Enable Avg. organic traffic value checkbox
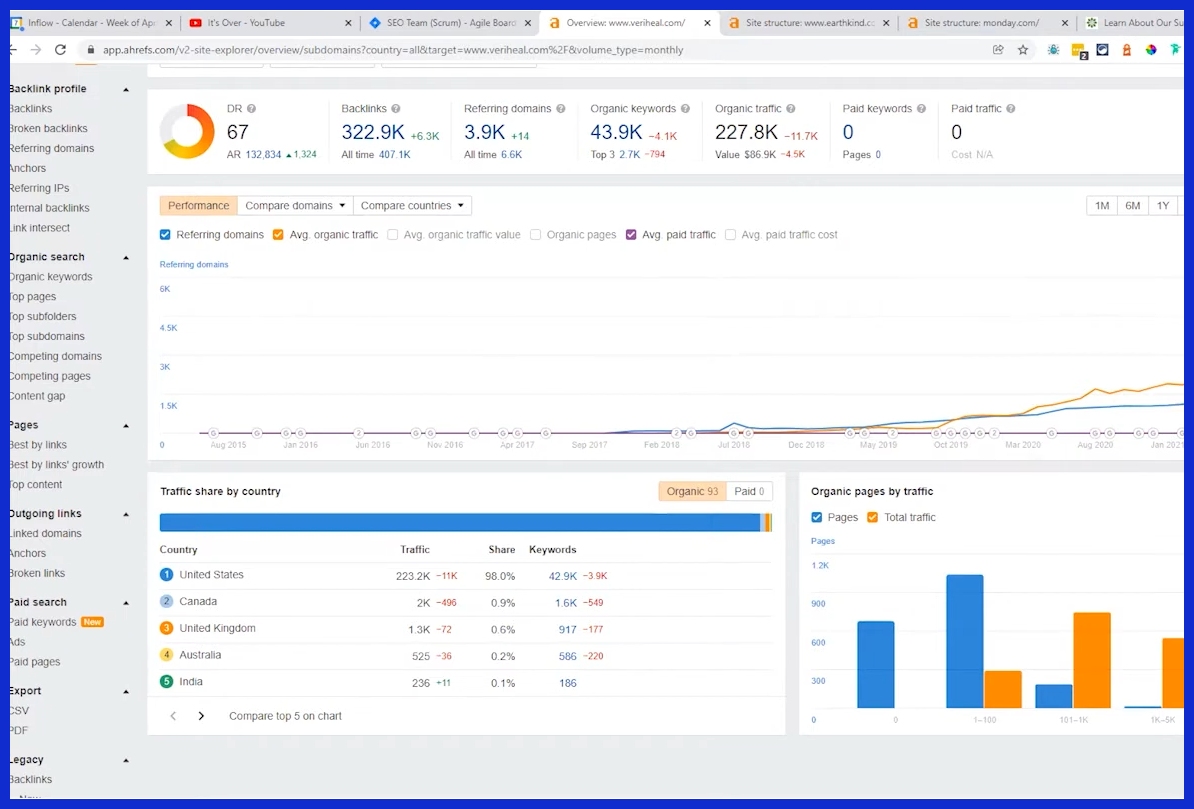1194x809 pixels. coord(392,235)
